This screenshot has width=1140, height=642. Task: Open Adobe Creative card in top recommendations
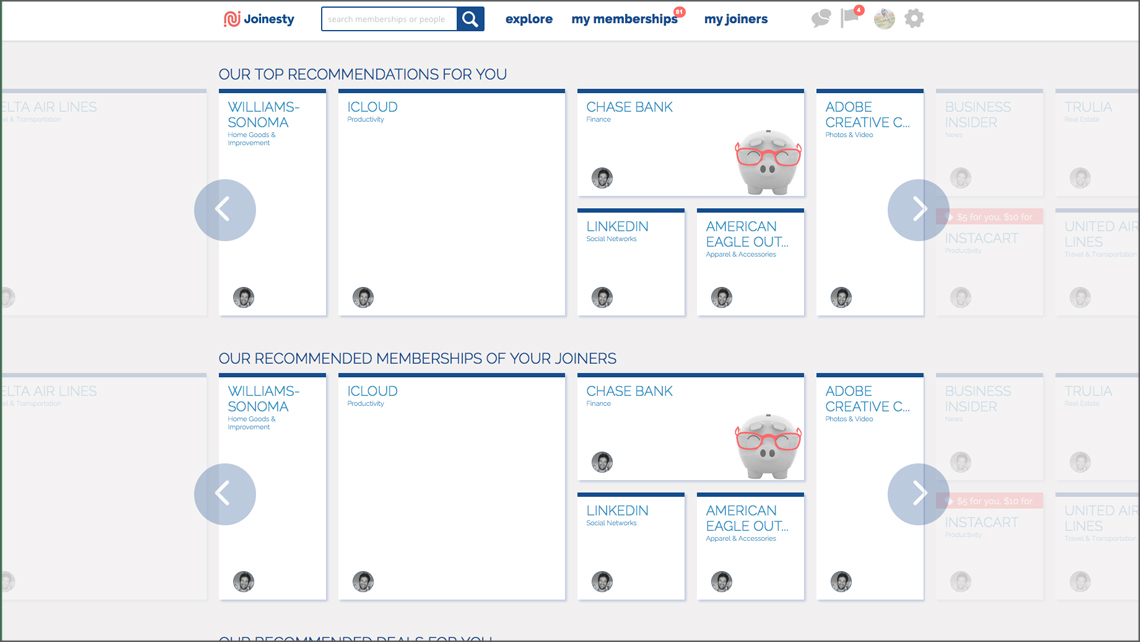point(870,203)
